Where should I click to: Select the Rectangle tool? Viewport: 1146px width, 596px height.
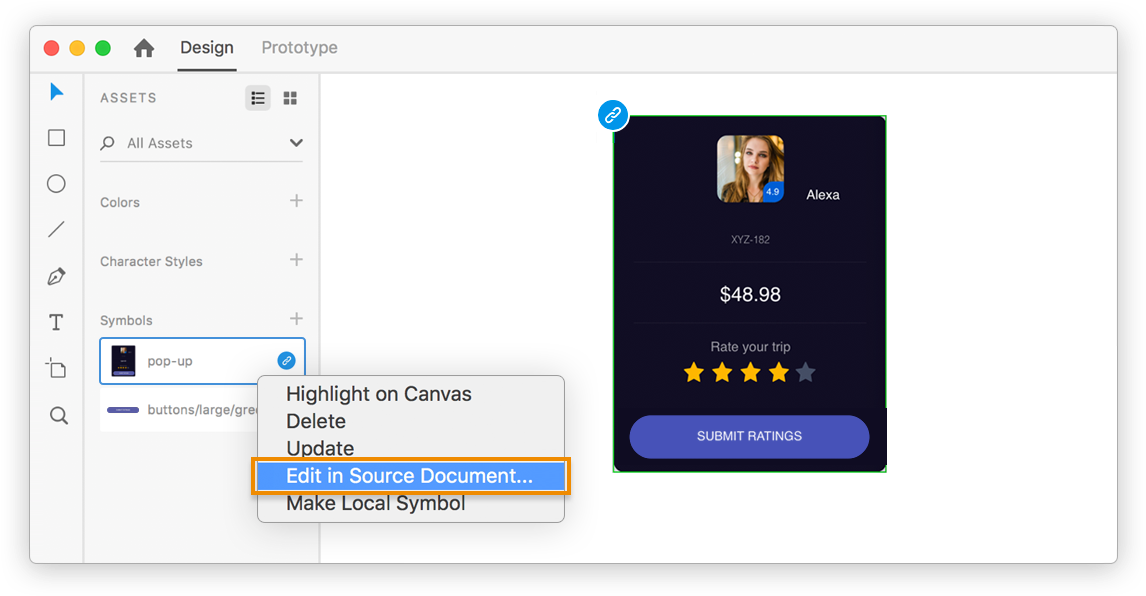tap(57, 138)
